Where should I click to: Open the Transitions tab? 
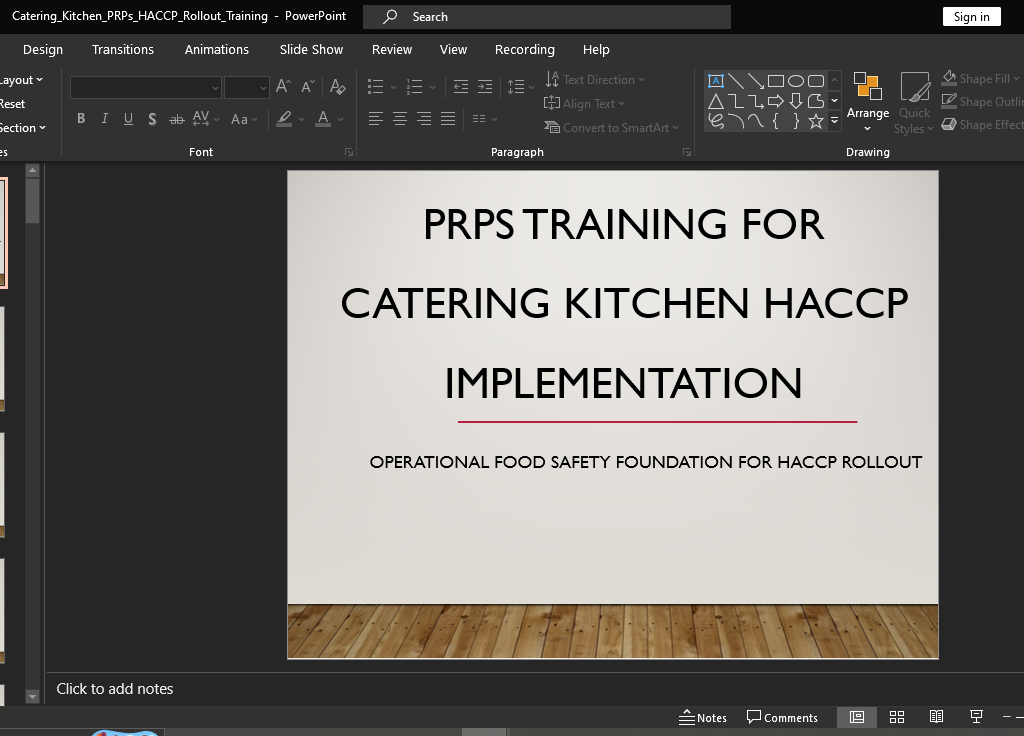coord(123,50)
